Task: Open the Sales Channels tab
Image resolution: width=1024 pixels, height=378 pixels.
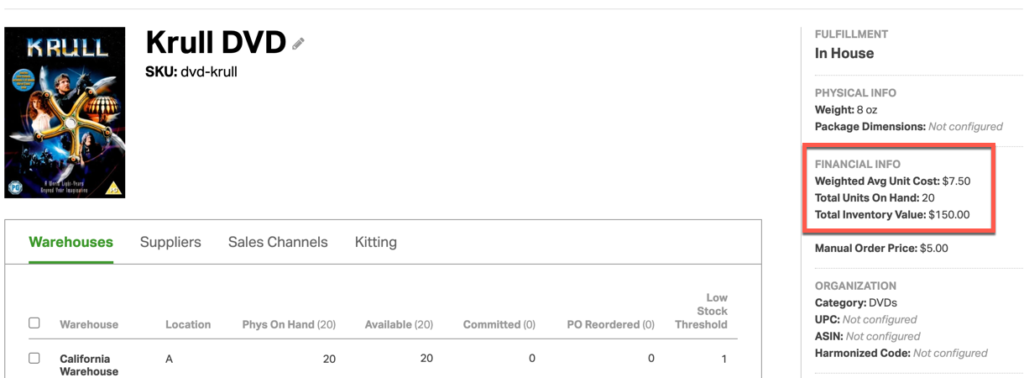Action: coord(278,242)
